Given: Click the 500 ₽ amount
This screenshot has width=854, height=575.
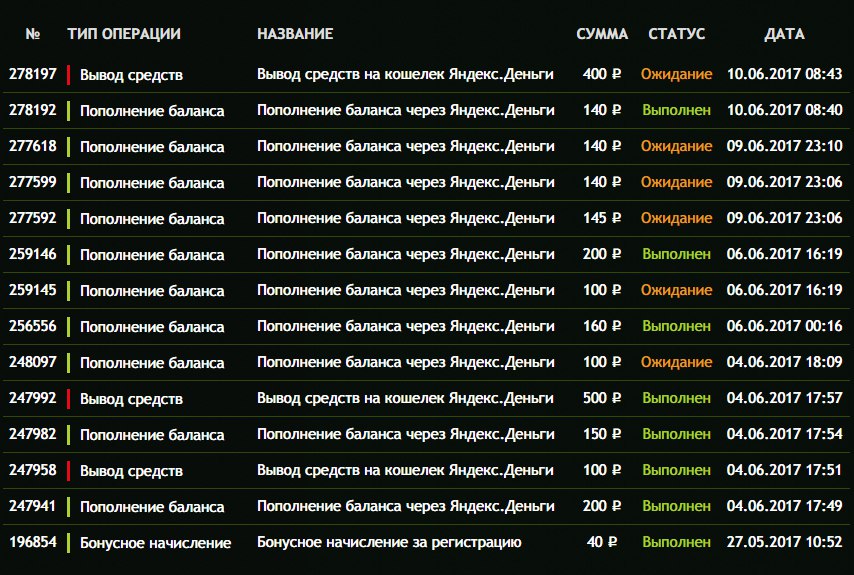Looking at the screenshot, I should click(x=602, y=397).
